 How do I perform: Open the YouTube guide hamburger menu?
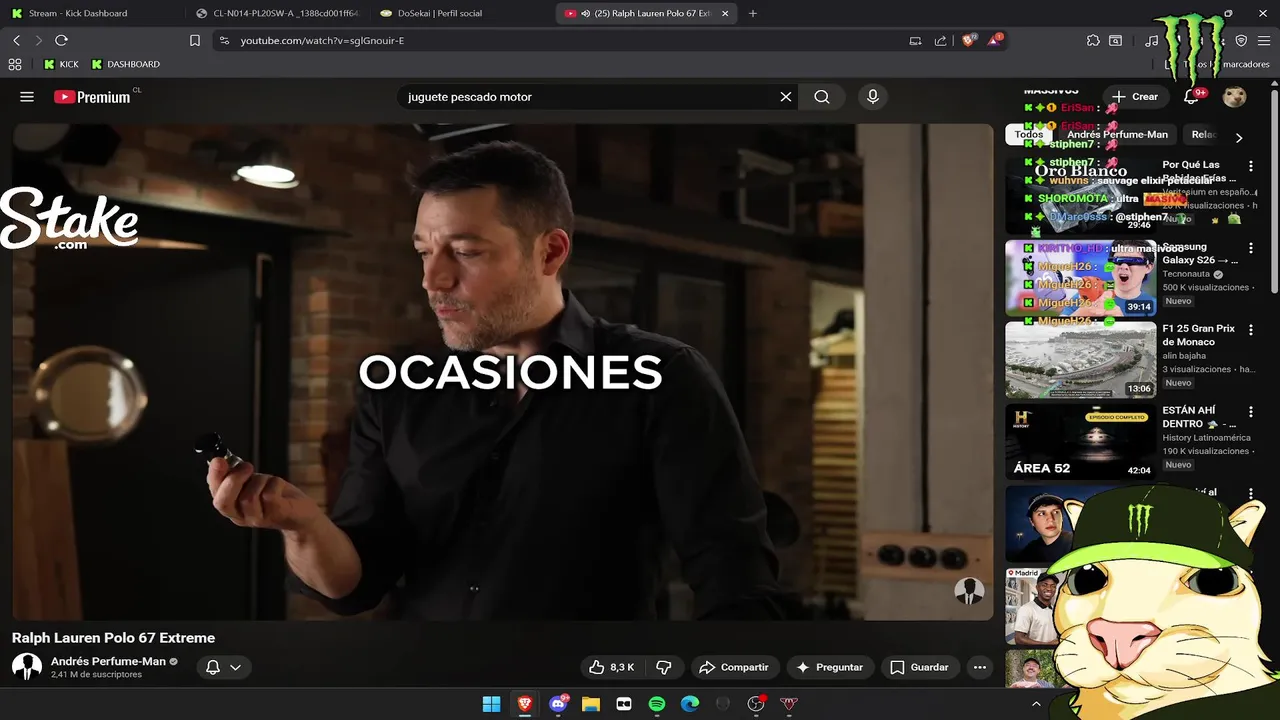pyautogui.click(x=27, y=97)
